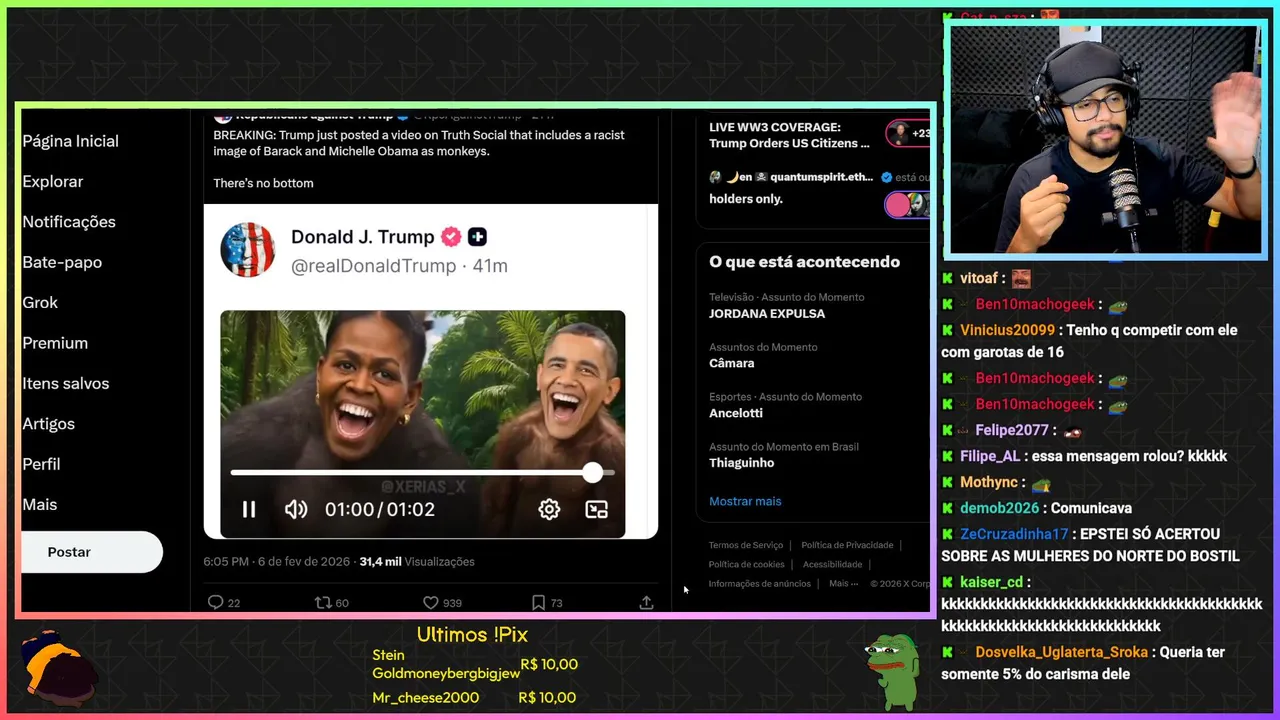This screenshot has height=720, width=1280.
Task: Expand the Mais menu in sidebar
Action: point(40,504)
